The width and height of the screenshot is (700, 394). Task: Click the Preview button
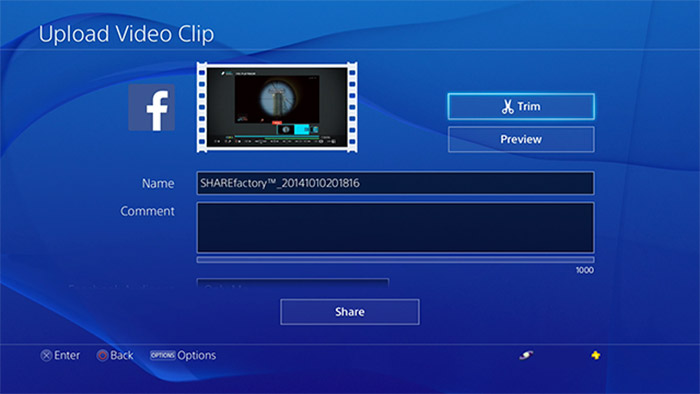pyautogui.click(x=521, y=139)
